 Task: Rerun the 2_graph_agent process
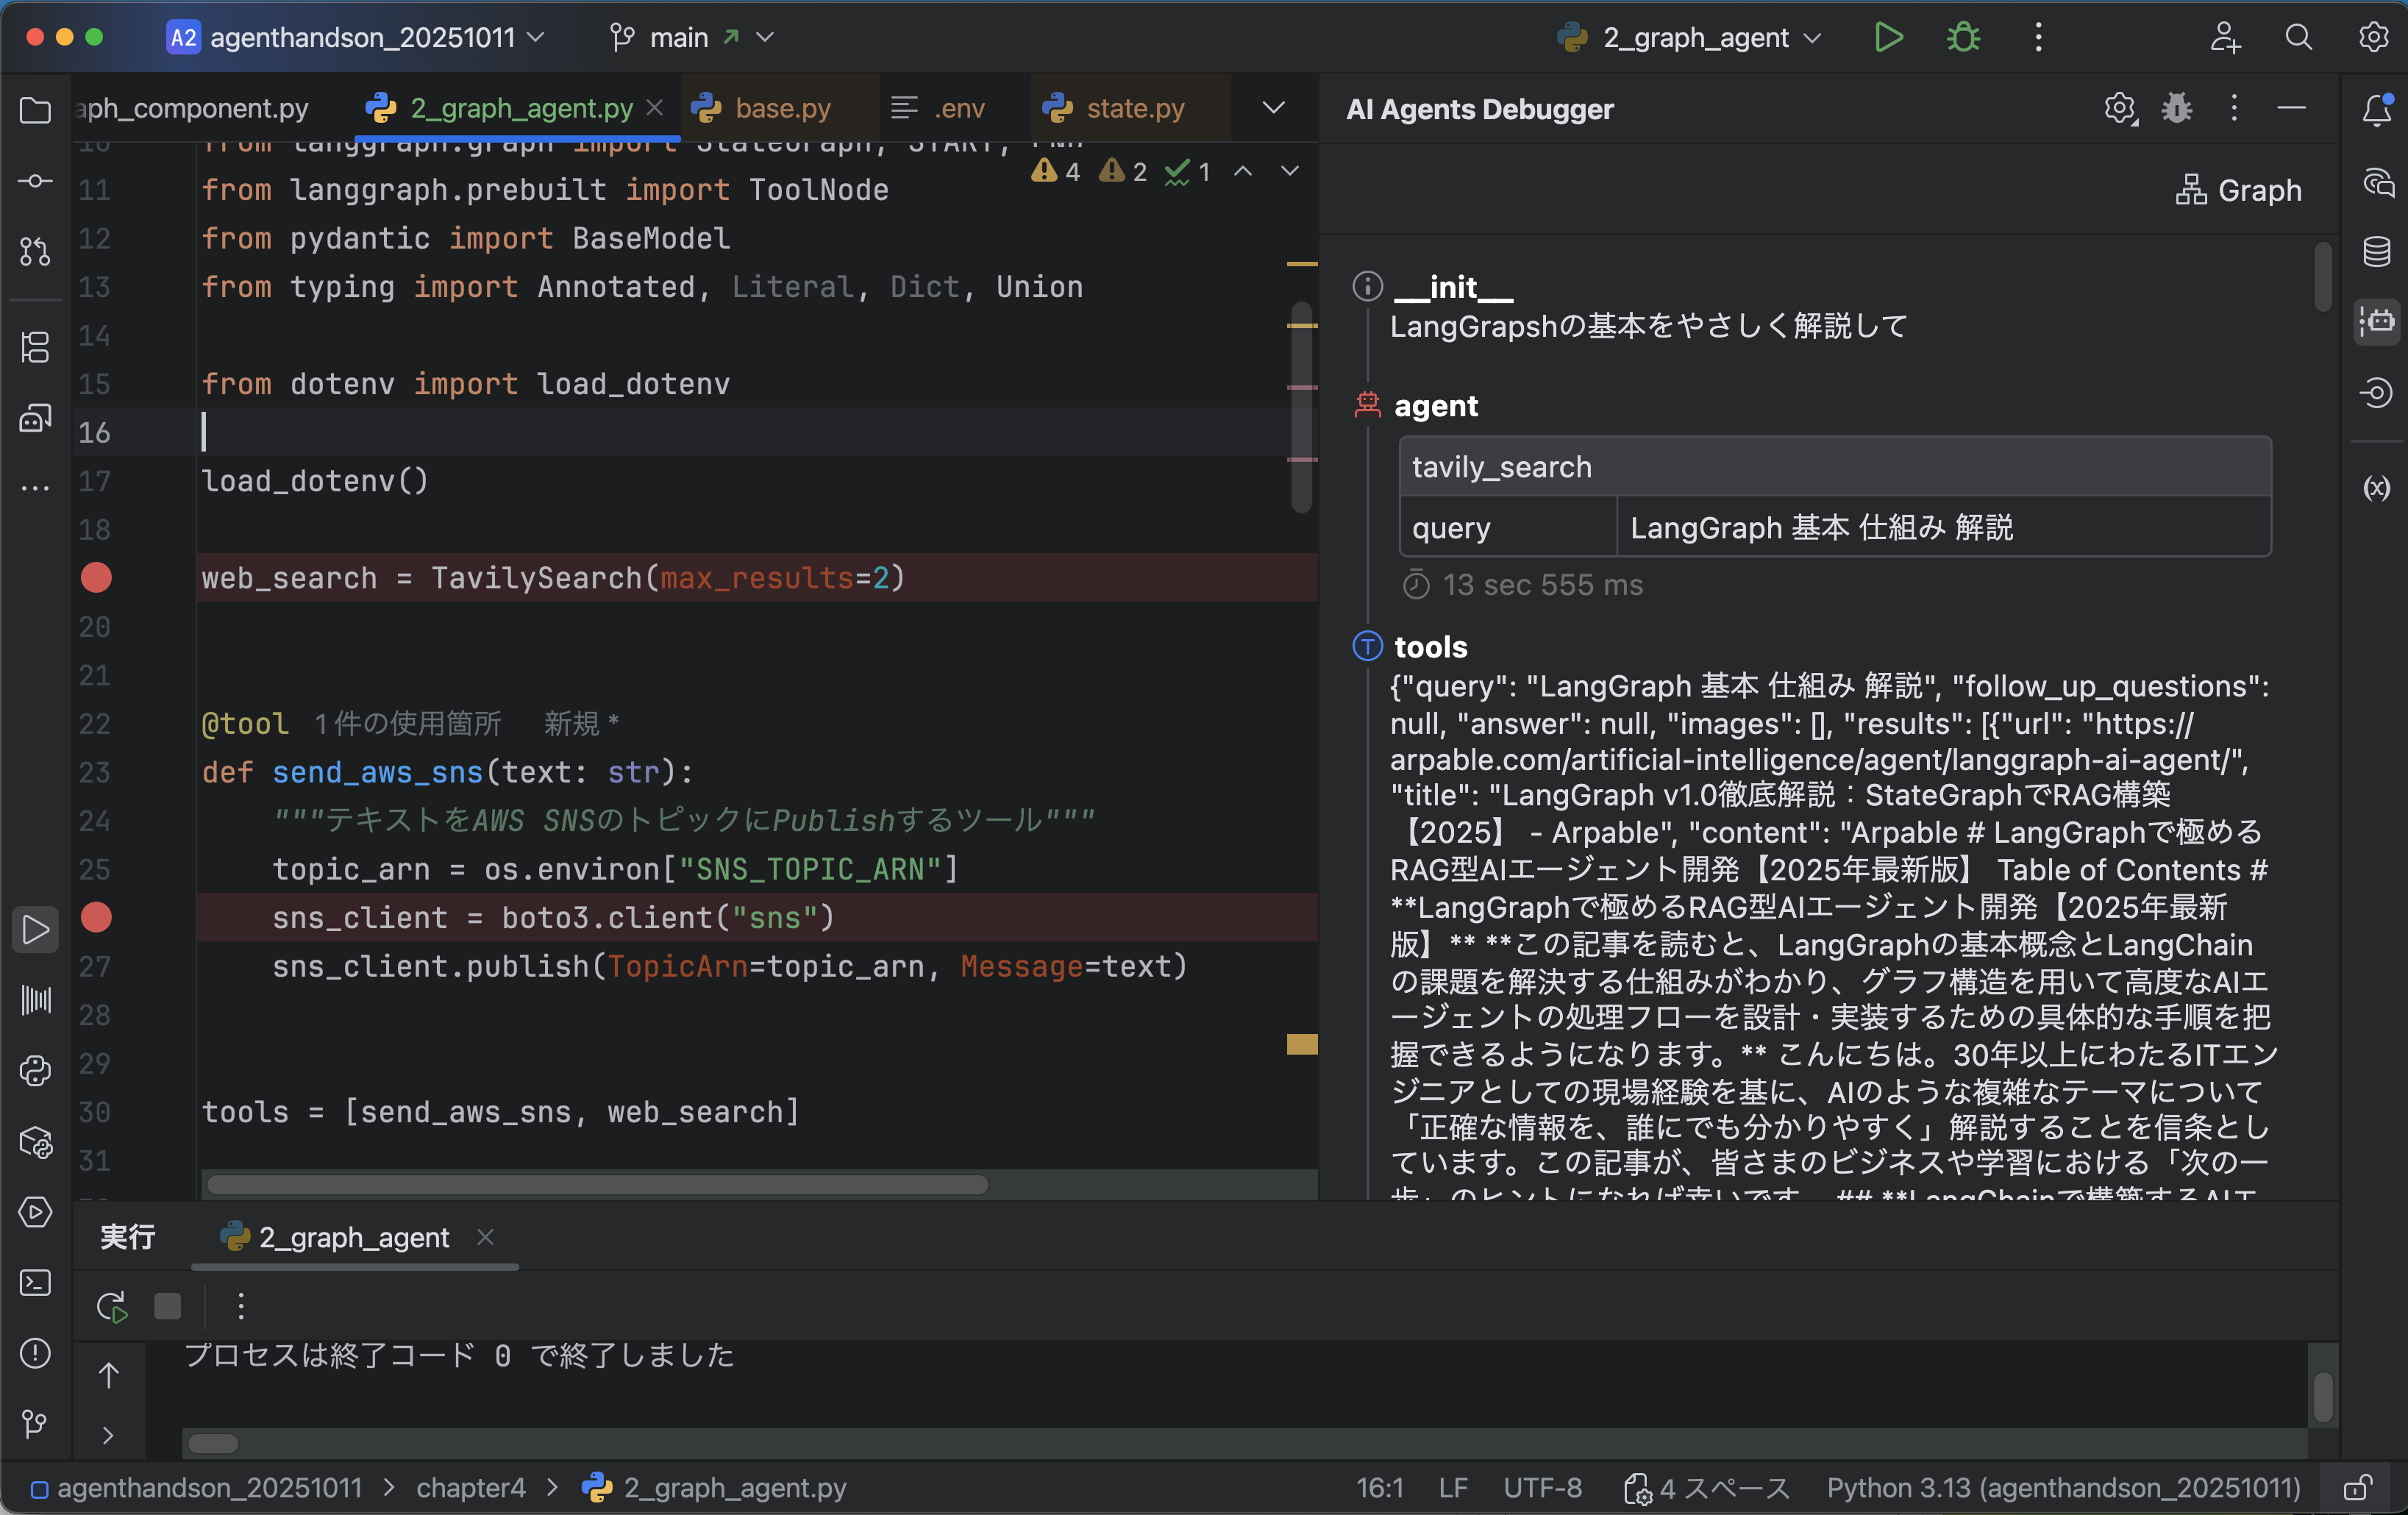(112, 1307)
